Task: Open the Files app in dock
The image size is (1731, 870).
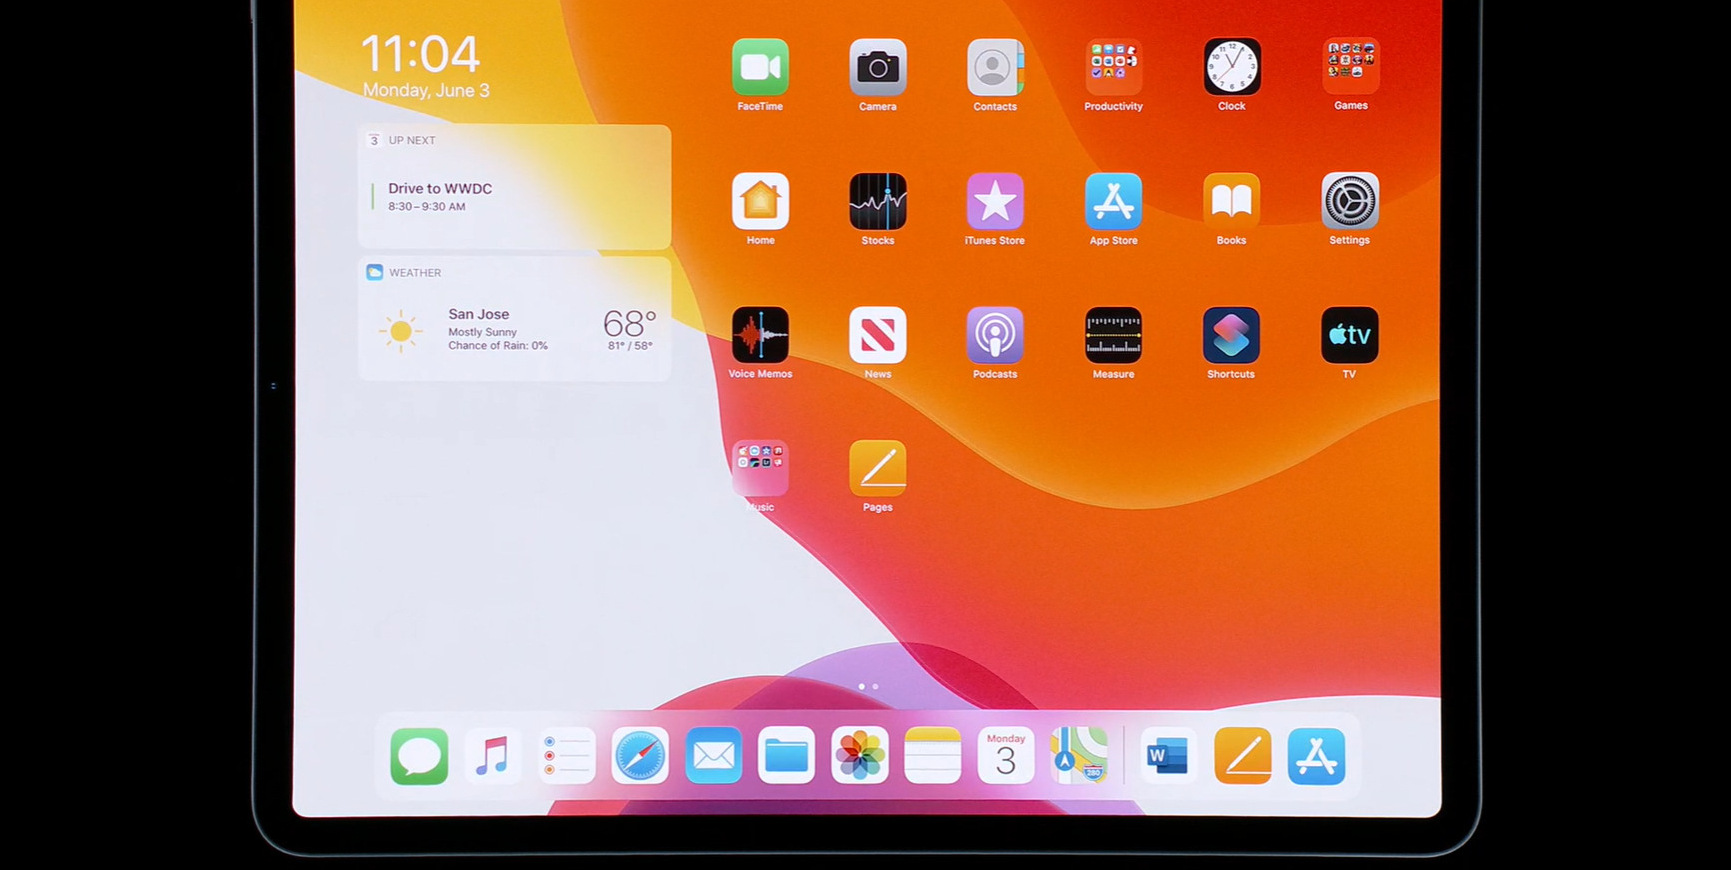Action: click(x=786, y=756)
